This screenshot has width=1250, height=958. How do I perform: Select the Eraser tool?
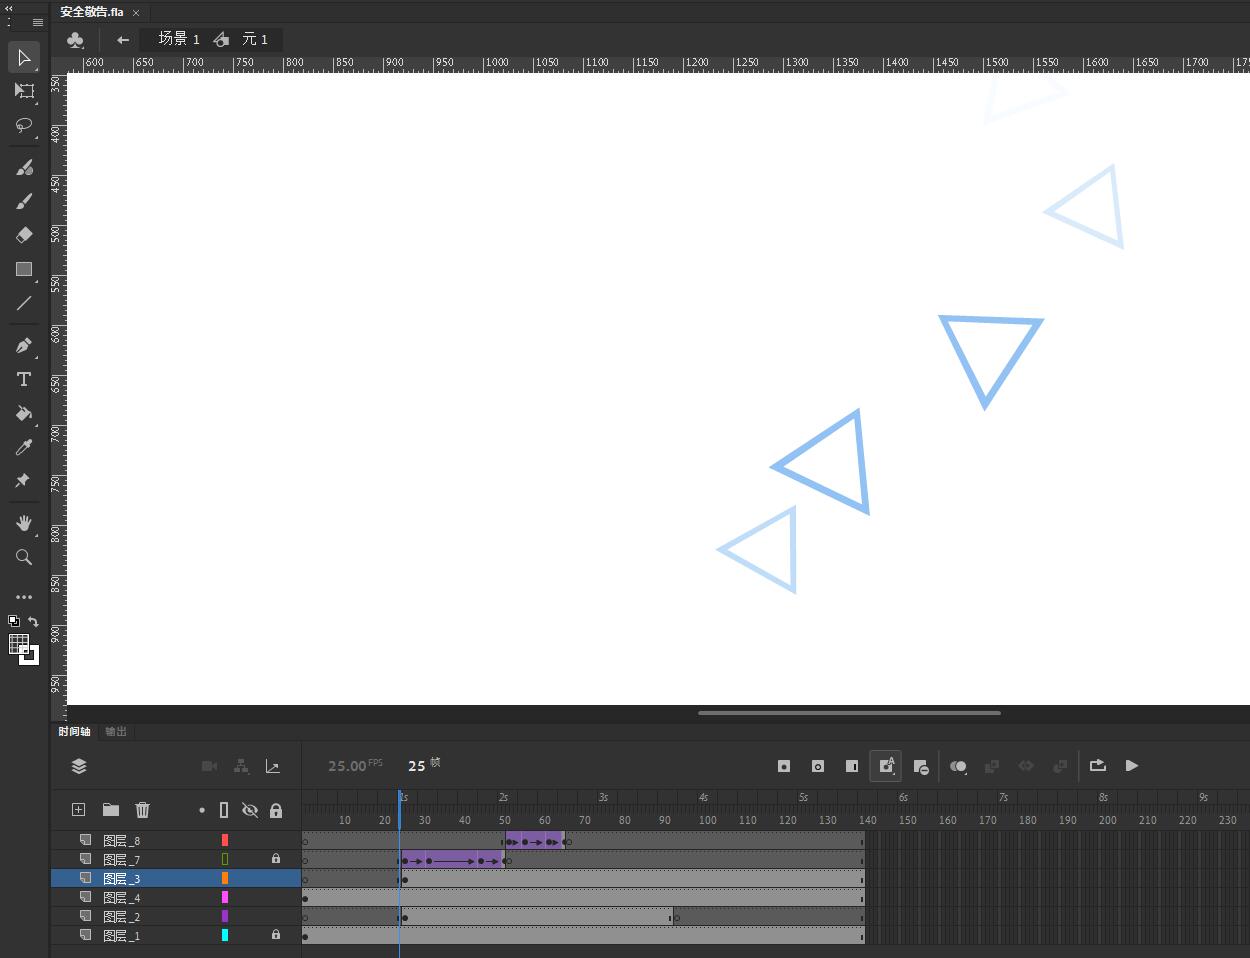[x=24, y=235]
